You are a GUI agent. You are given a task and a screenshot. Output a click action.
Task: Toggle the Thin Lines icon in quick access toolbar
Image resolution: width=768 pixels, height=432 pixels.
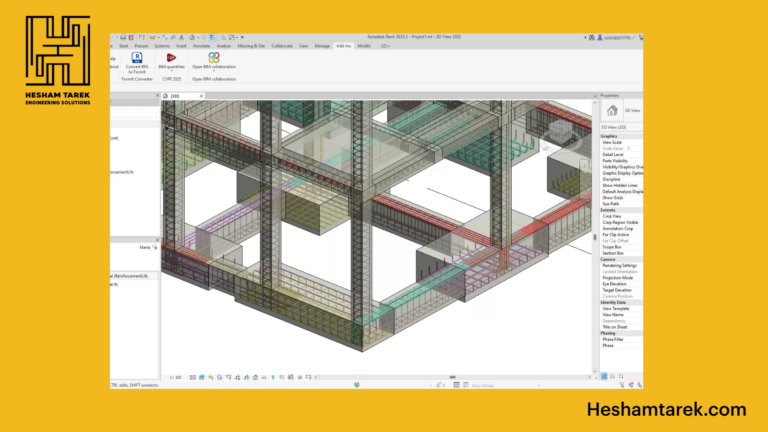coord(213,37)
